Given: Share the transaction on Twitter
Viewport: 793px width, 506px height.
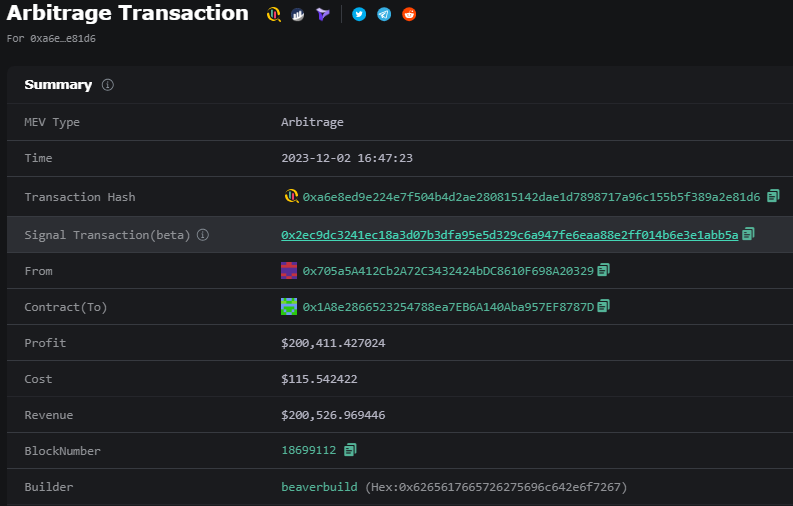Looking at the screenshot, I should click(359, 14).
